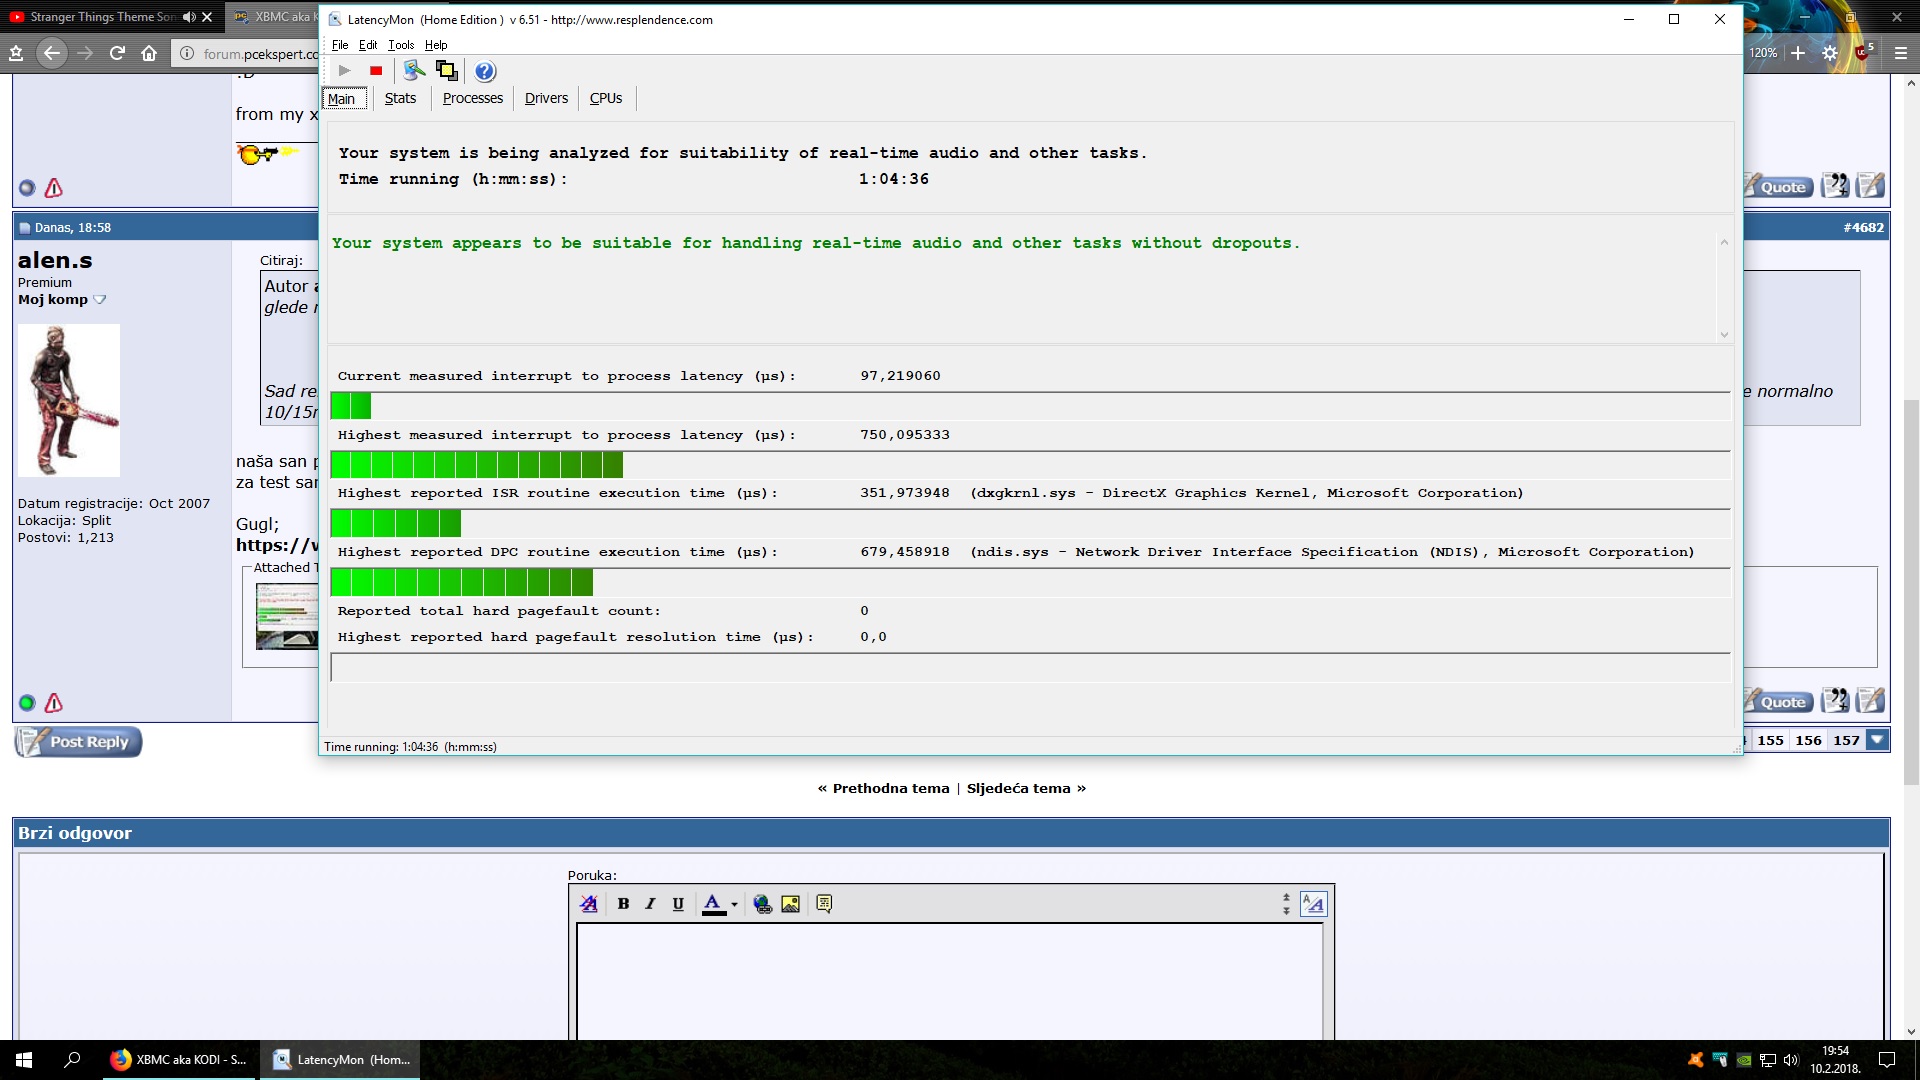Open the Tools menu in LatencyMon

coord(401,45)
